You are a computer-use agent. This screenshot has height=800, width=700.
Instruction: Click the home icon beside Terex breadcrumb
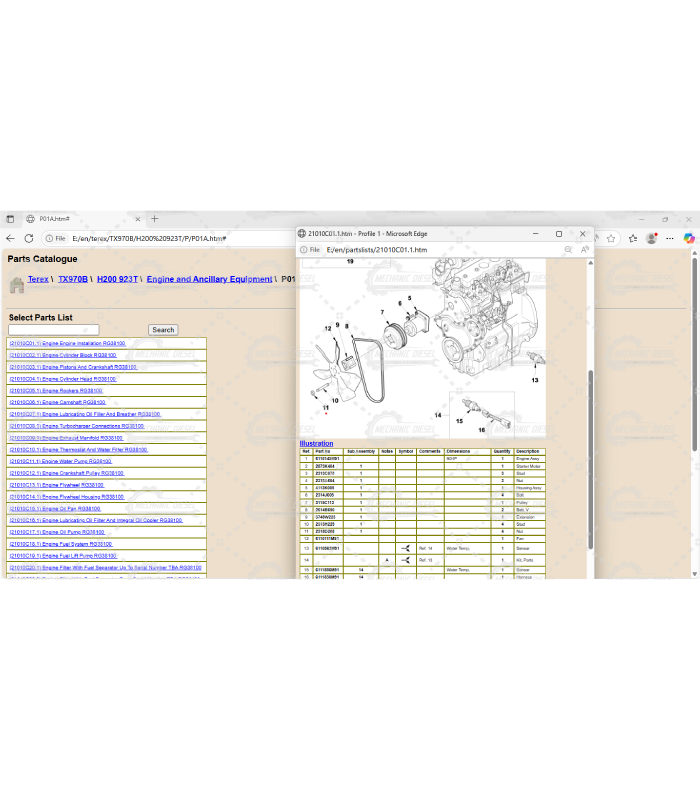pos(16,285)
